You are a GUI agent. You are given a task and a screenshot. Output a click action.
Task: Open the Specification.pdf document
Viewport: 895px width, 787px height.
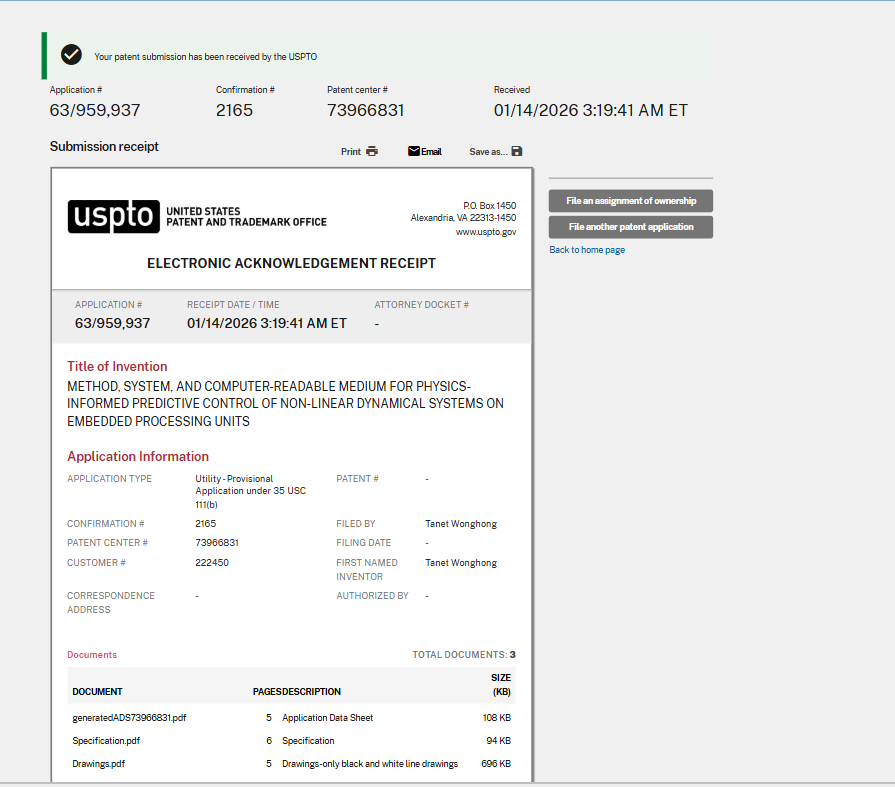[x=104, y=740]
